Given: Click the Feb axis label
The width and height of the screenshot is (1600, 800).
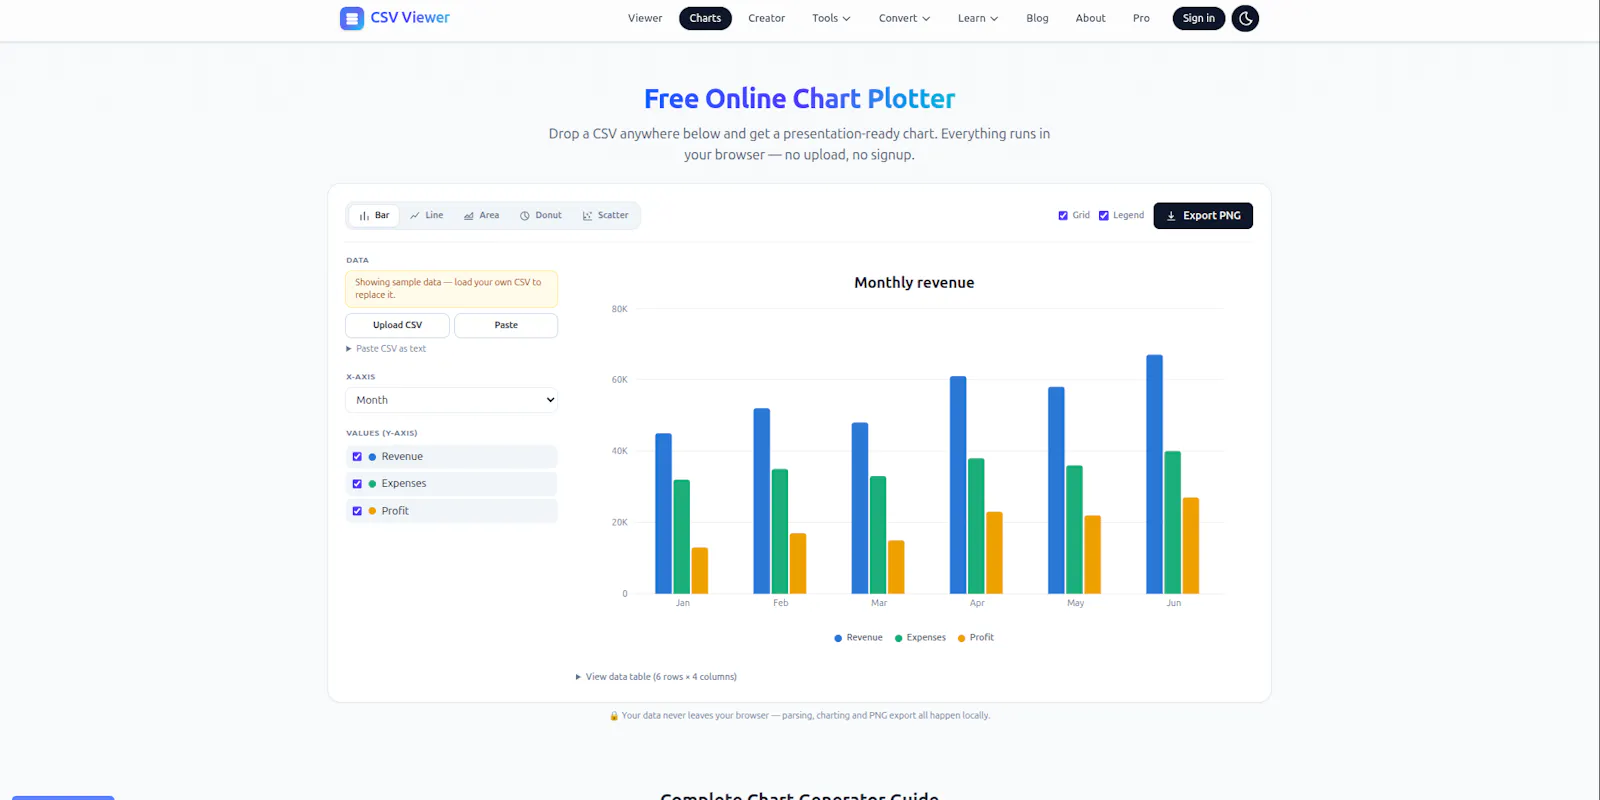Looking at the screenshot, I should pos(781,603).
